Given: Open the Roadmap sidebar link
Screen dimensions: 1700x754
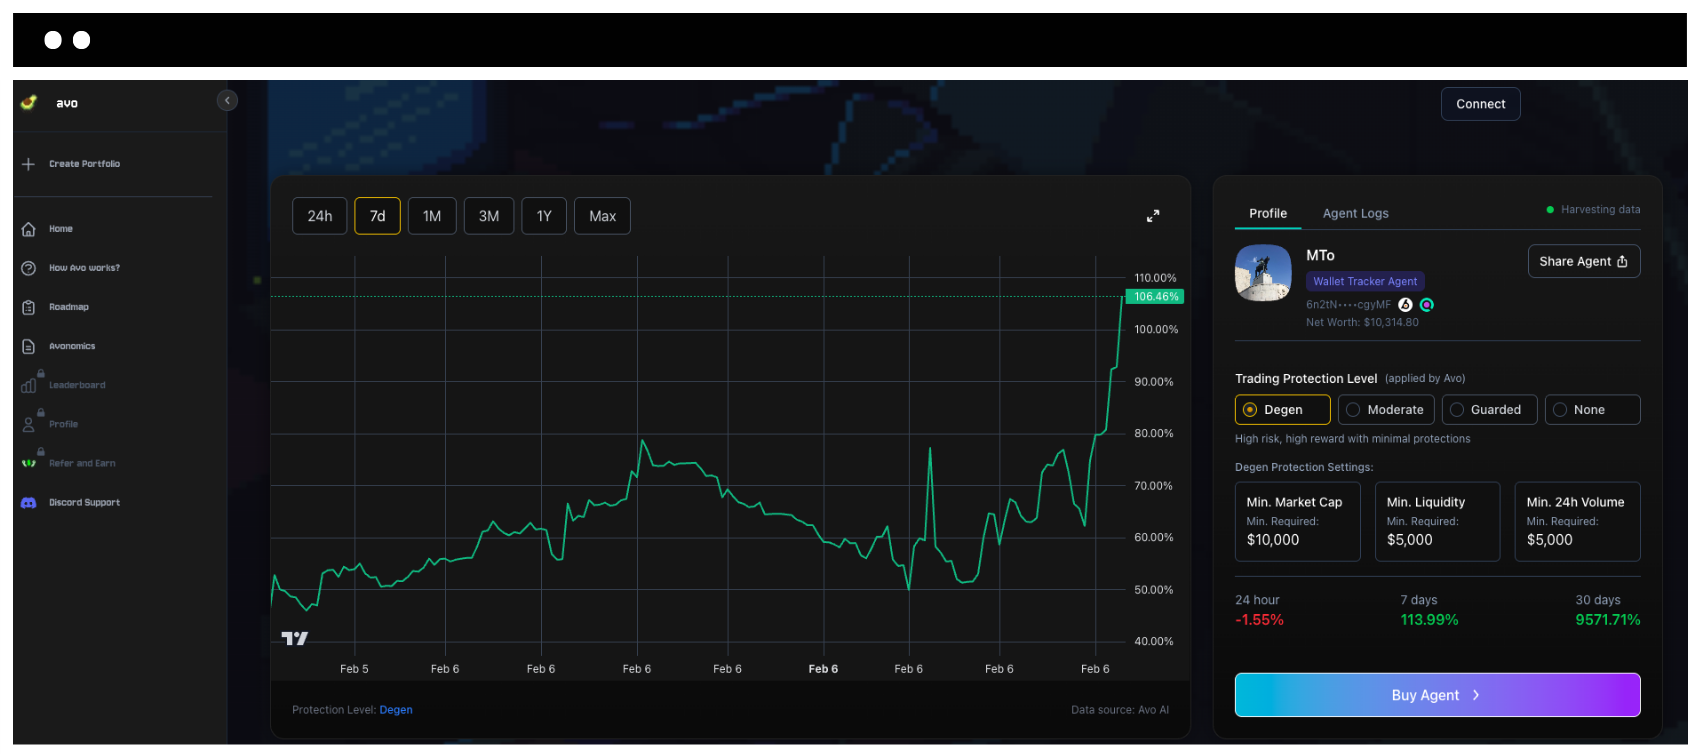Looking at the screenshot, I should (69, 307).
